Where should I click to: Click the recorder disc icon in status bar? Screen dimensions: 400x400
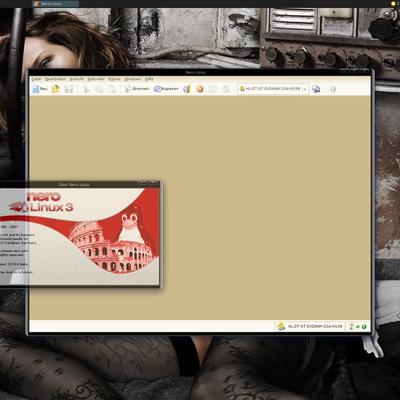[281, 326]
